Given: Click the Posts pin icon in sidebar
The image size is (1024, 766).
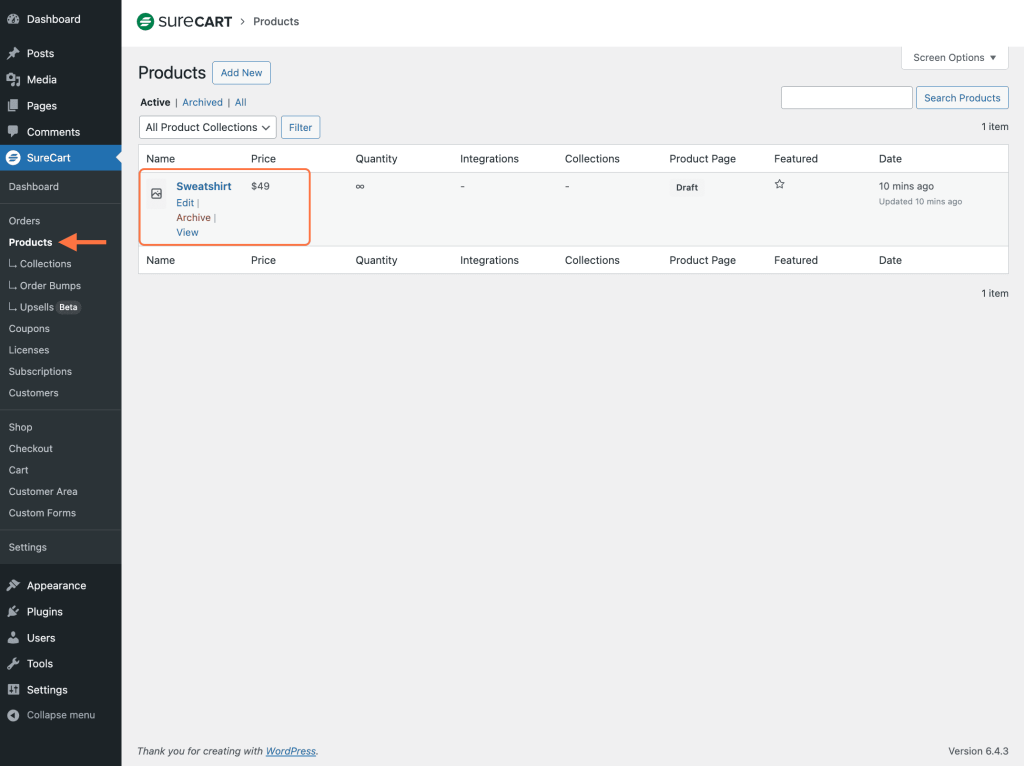Looking at the screenshot, I should pyautogui.click(x=13, y=54).
